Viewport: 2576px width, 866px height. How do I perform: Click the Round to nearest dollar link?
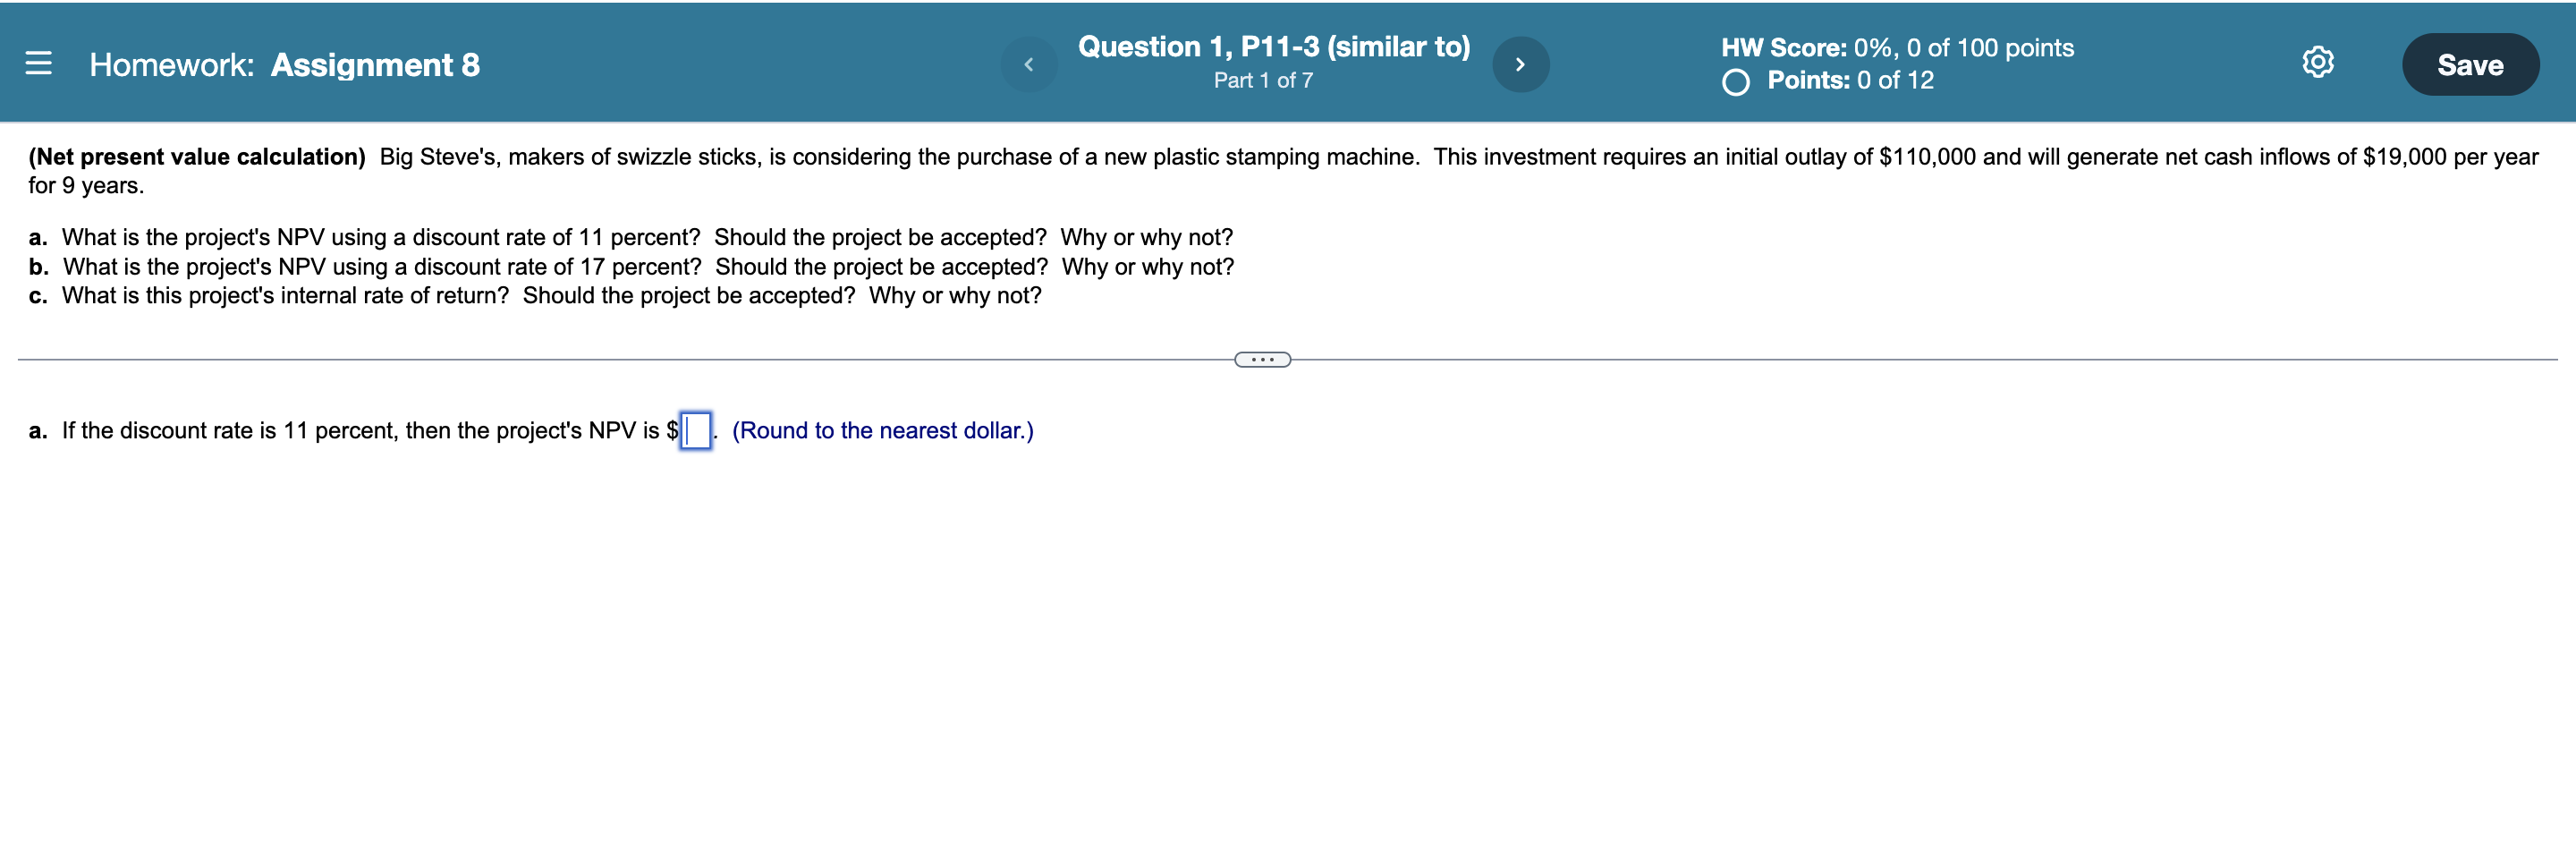(x=883, y=430)
